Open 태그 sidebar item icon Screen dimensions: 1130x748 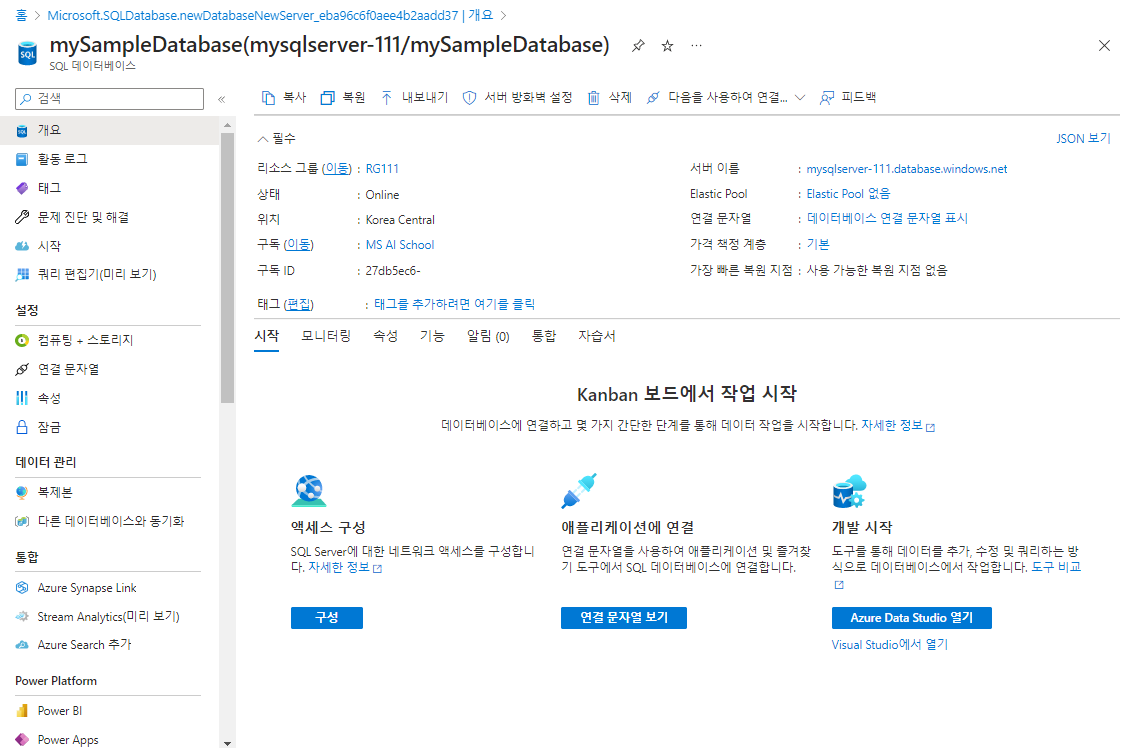point(22,188)
